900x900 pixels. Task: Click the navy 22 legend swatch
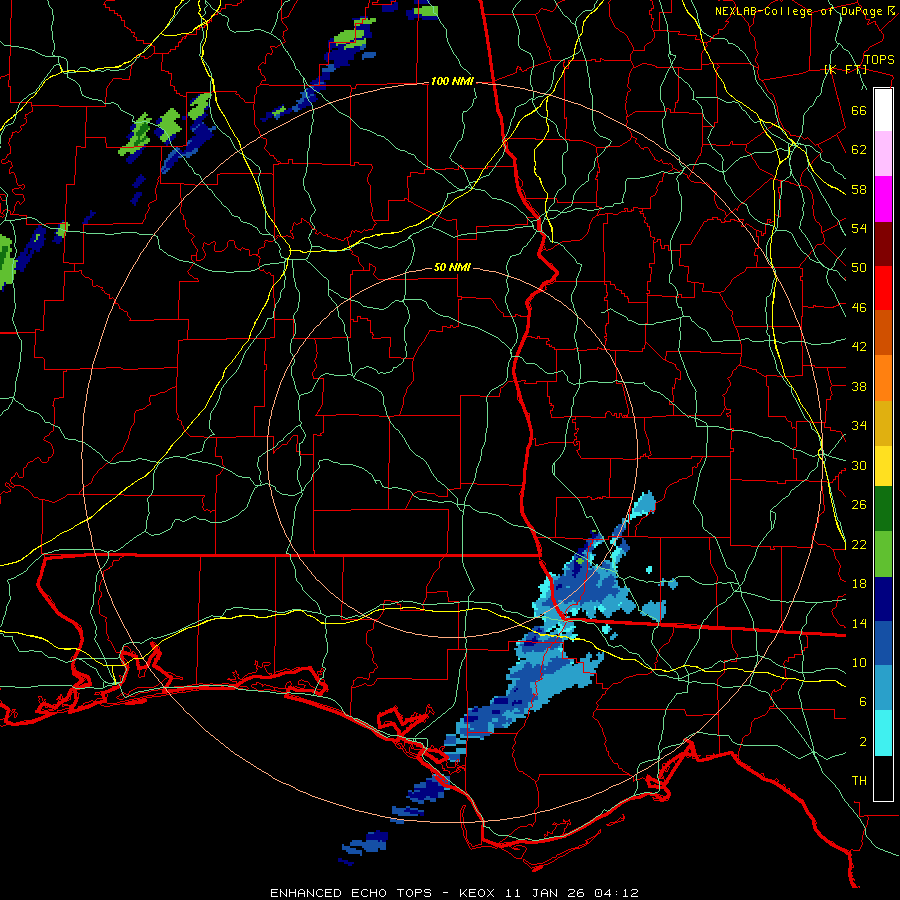click(883, 599)
